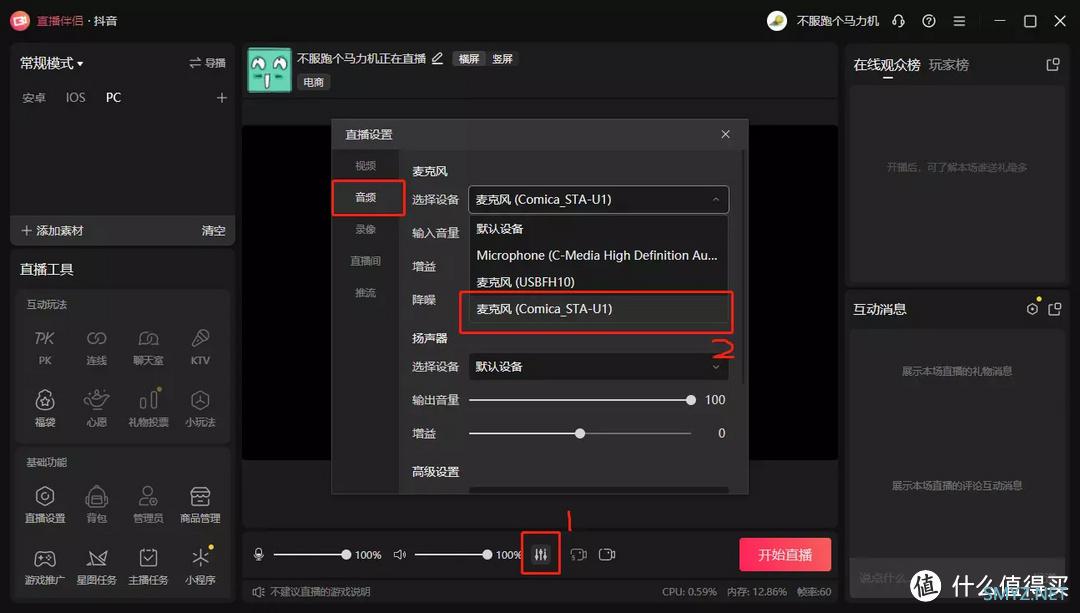Open the audio mixer settings icon

pyautogui.click(x=541, y=554)
